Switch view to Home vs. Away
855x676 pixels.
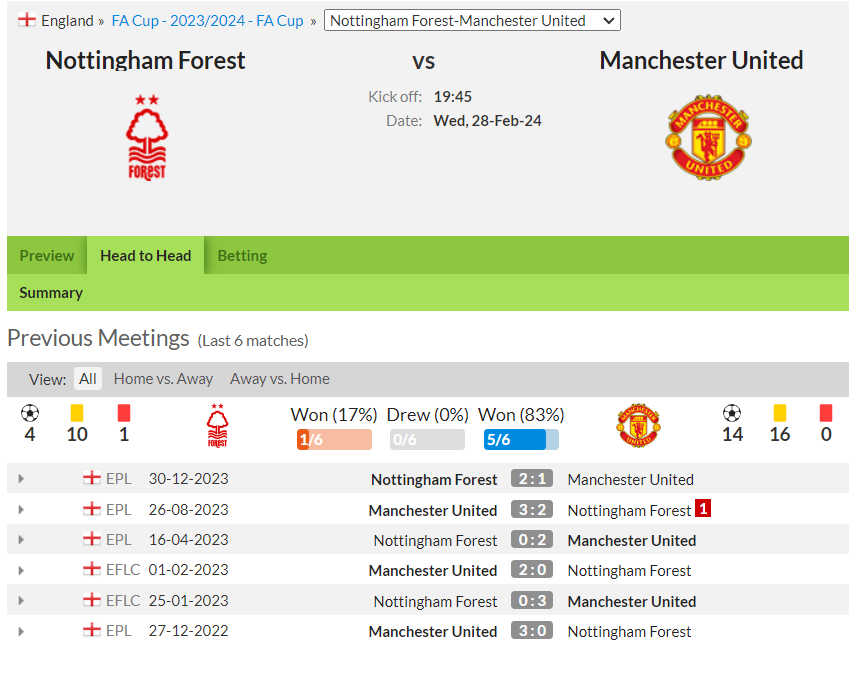tap(163, 379)
